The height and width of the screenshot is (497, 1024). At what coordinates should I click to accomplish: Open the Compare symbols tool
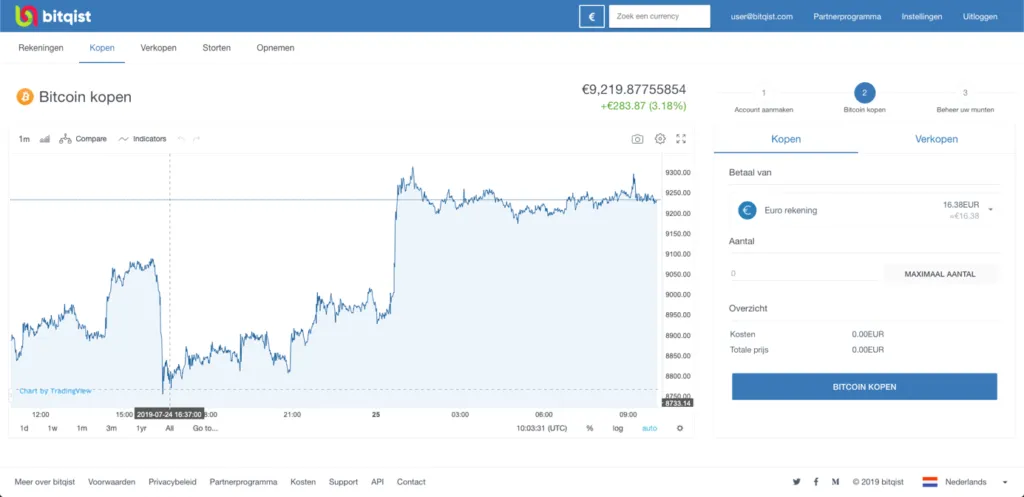83,139
